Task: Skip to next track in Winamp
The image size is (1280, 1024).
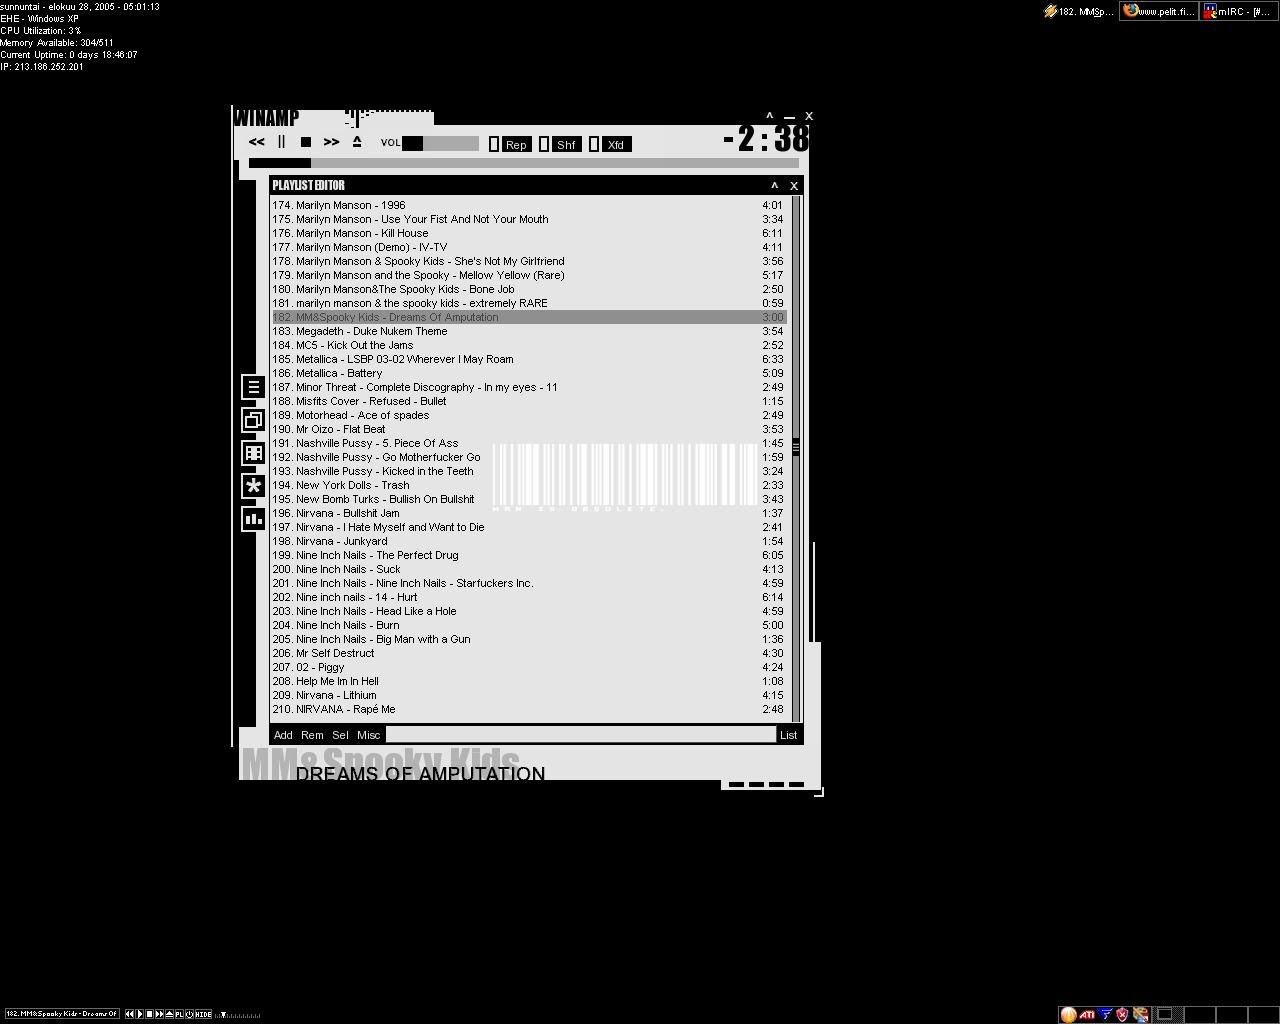Action: pos(331,143)
